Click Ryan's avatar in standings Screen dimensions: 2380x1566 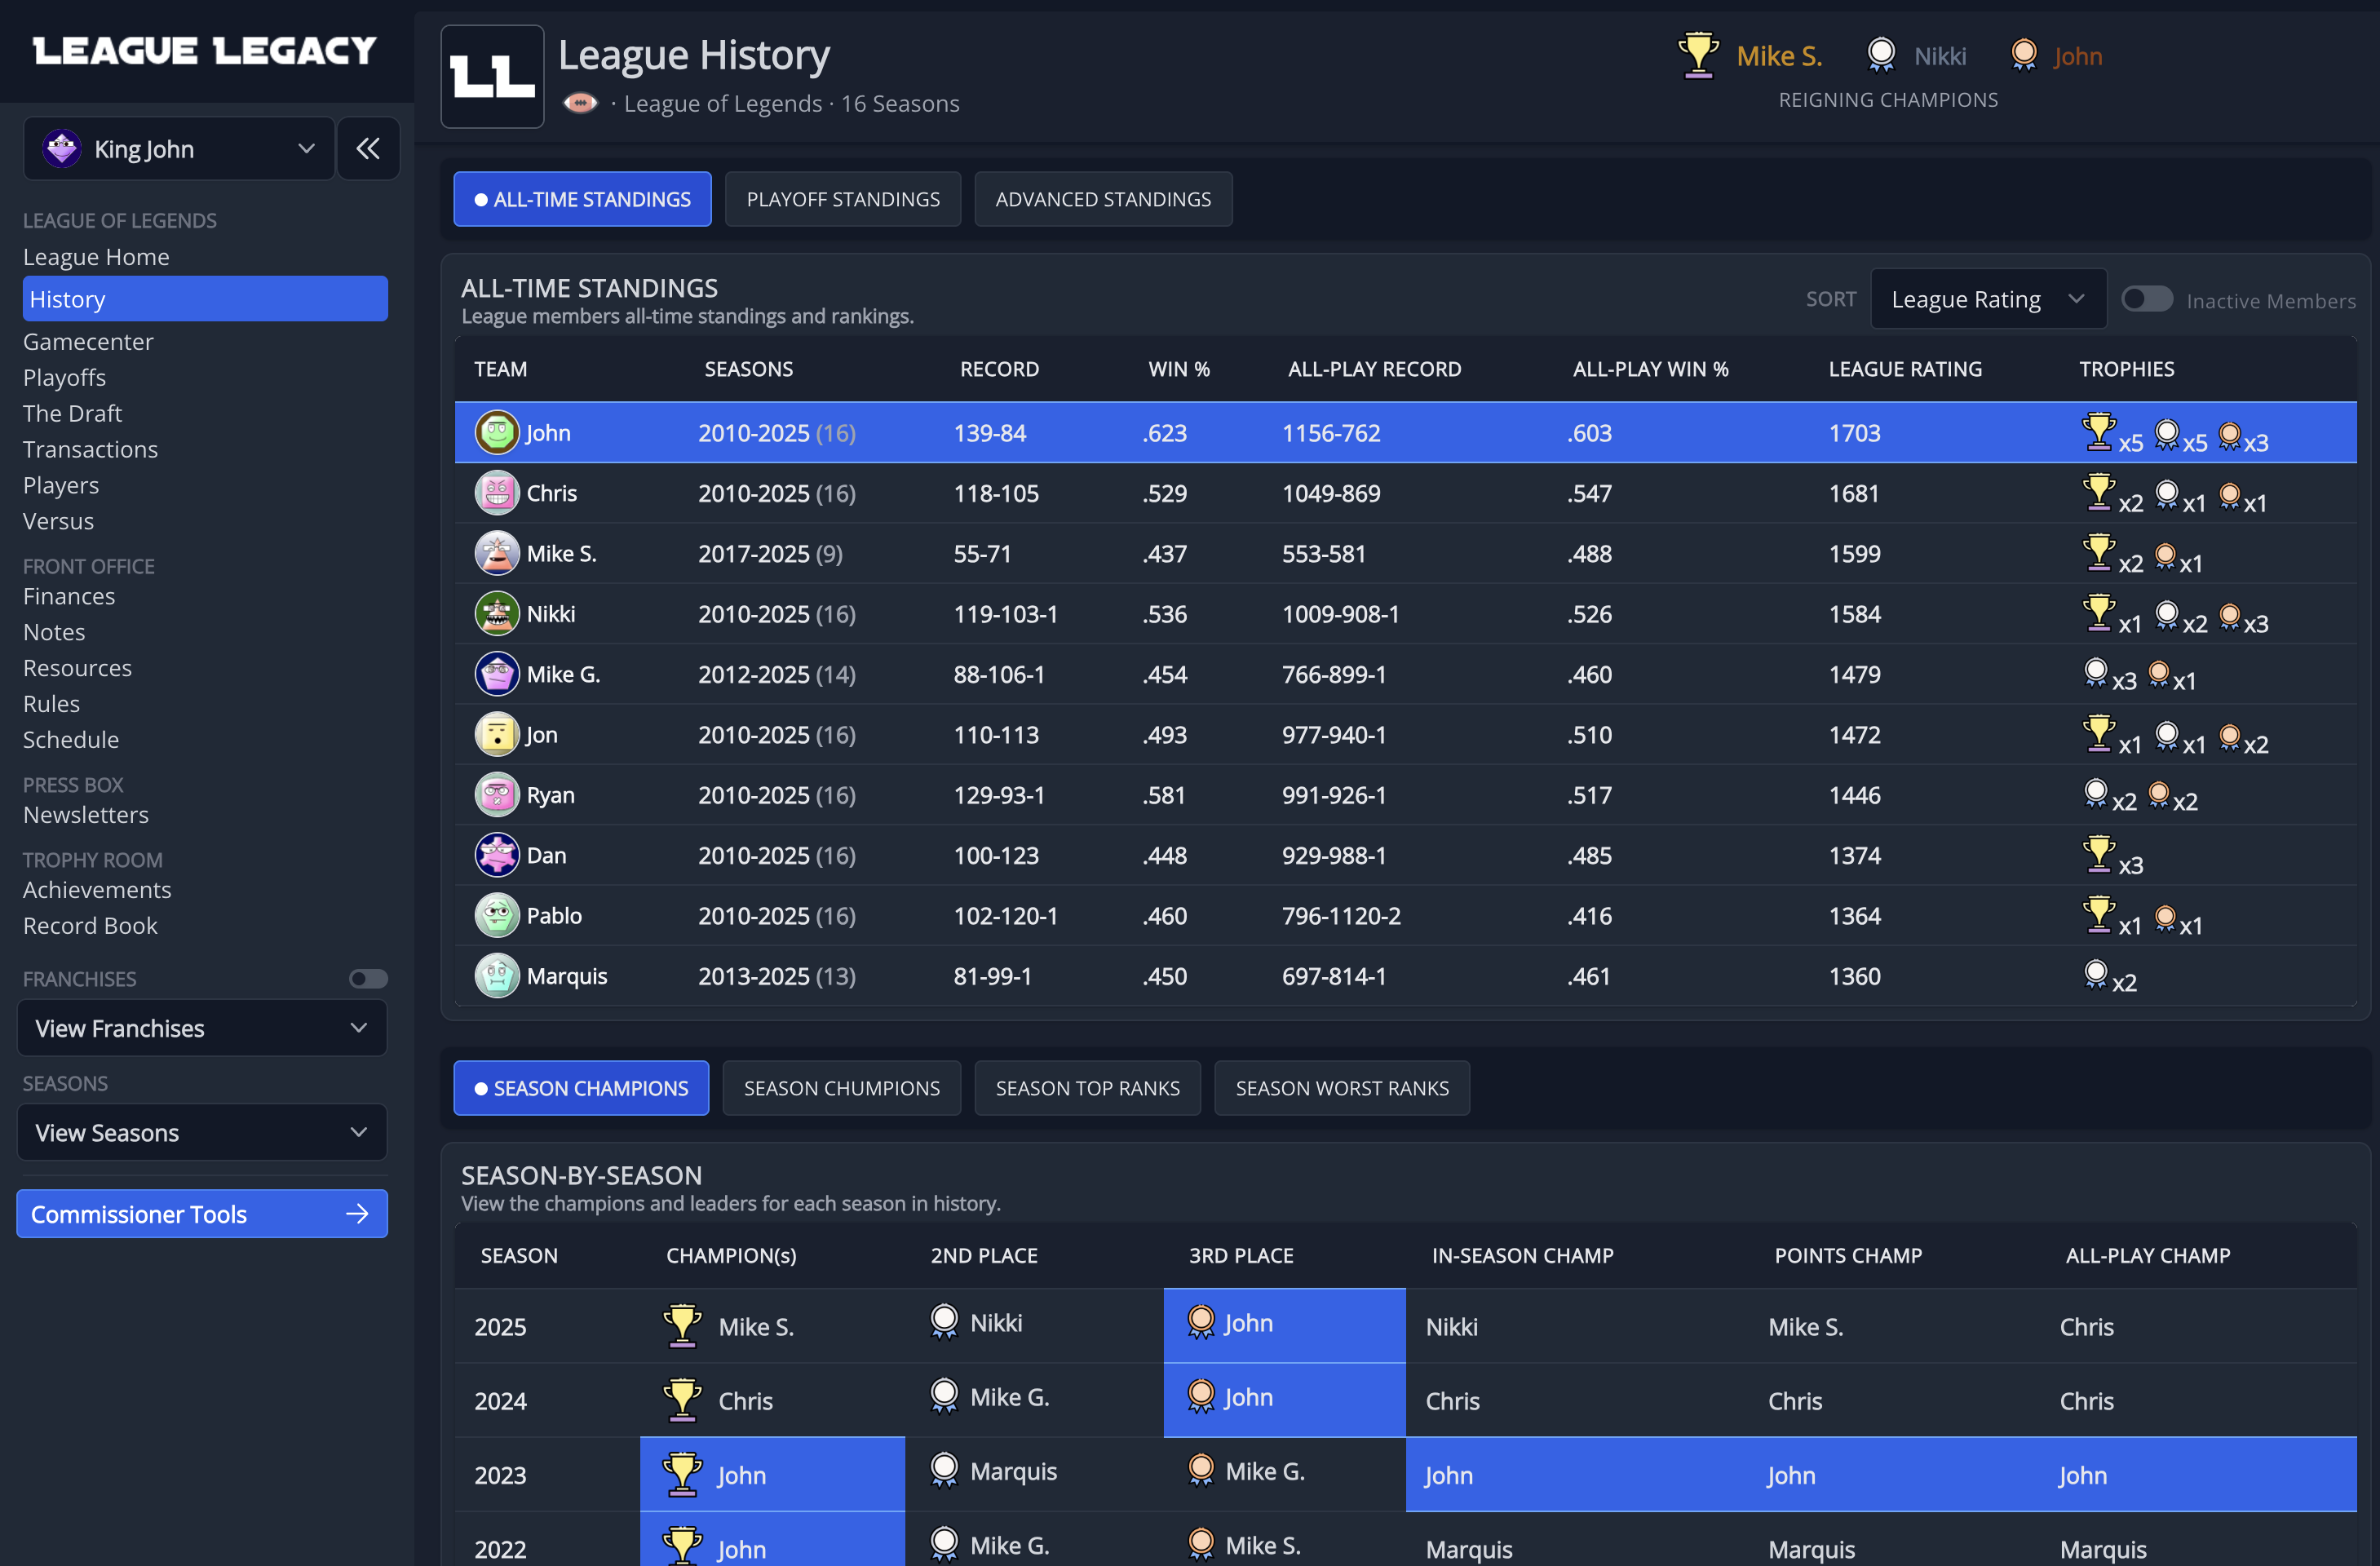click(497, 795)
